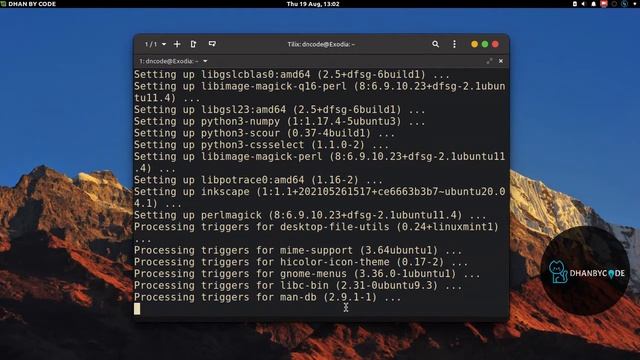Click 'Processing triggers for desktop-file-utils' line
640x360 pixels.
coord(316,227)
